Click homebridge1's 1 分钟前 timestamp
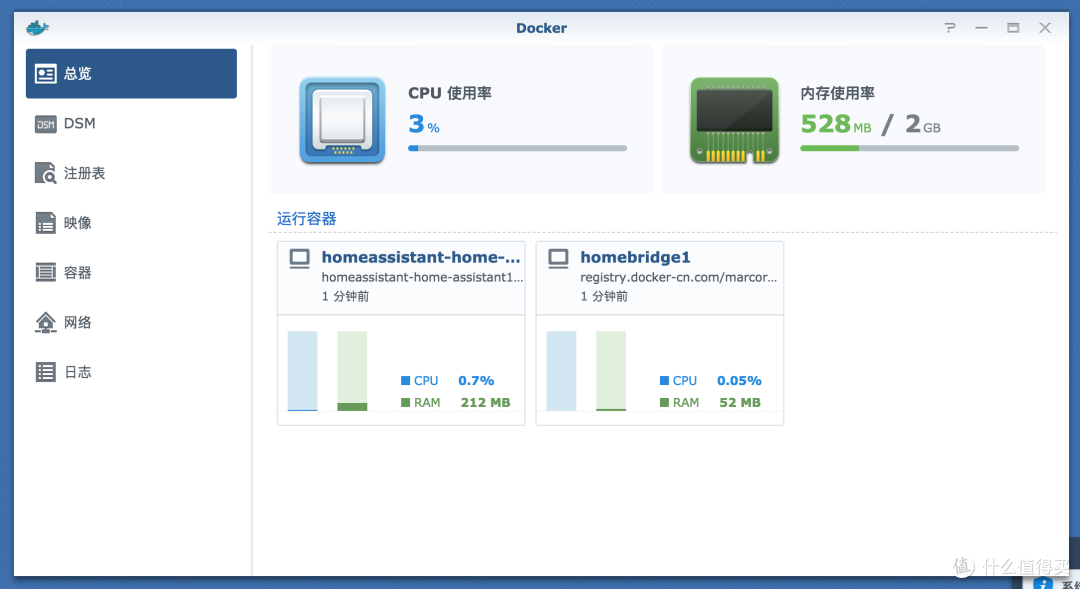 pyautogui.click(x=604, y=296)
